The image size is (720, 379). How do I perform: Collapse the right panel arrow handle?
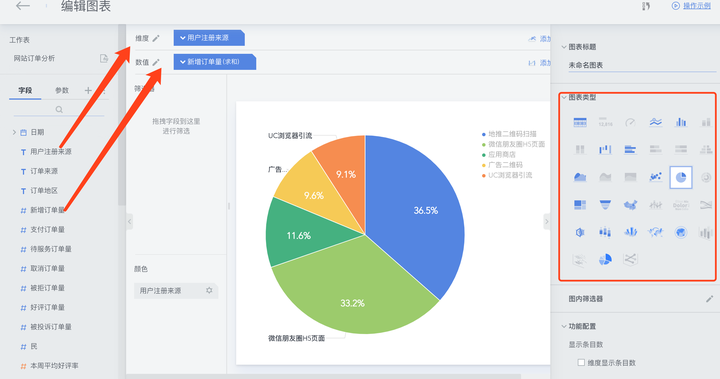pyautogui.click(x=546, y=221)
